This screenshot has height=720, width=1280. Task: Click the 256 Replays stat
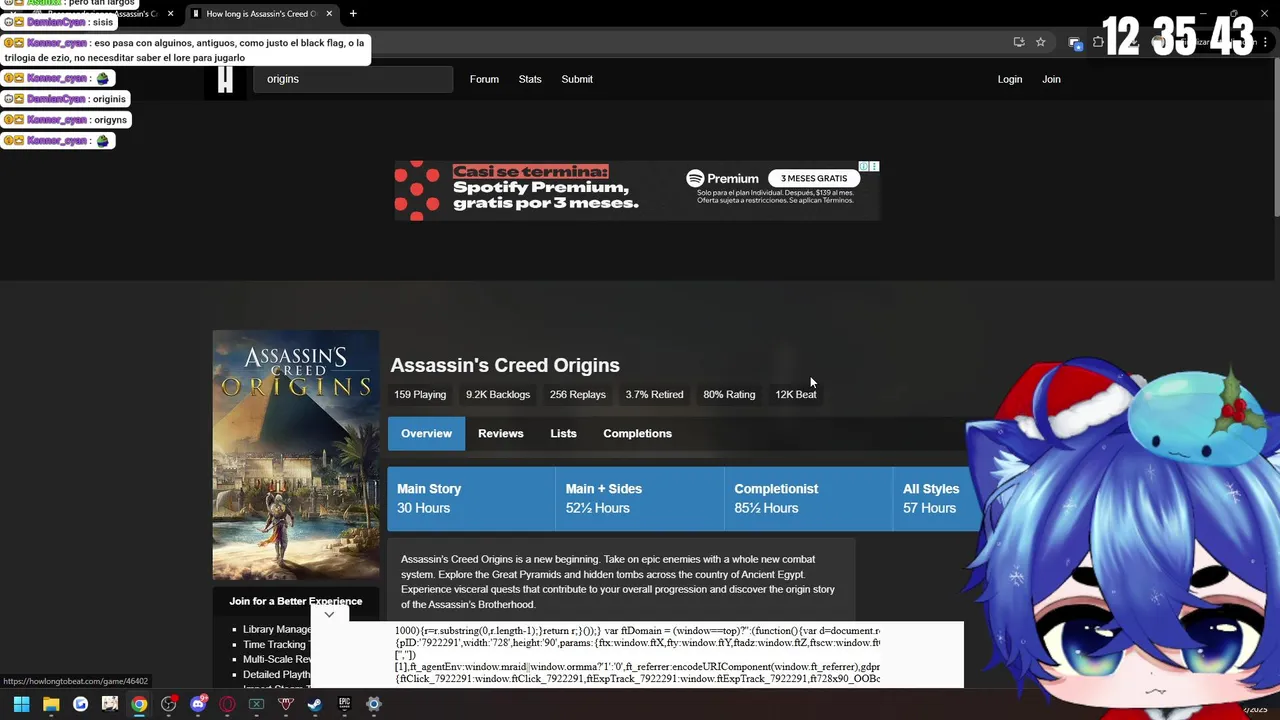tap(578, 394)
